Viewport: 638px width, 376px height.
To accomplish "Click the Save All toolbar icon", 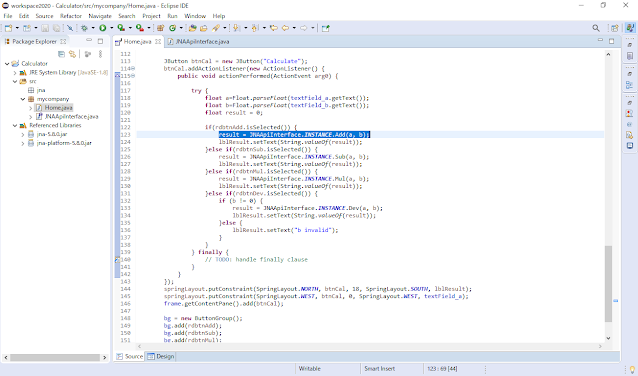I will click(x=57, y=28).
